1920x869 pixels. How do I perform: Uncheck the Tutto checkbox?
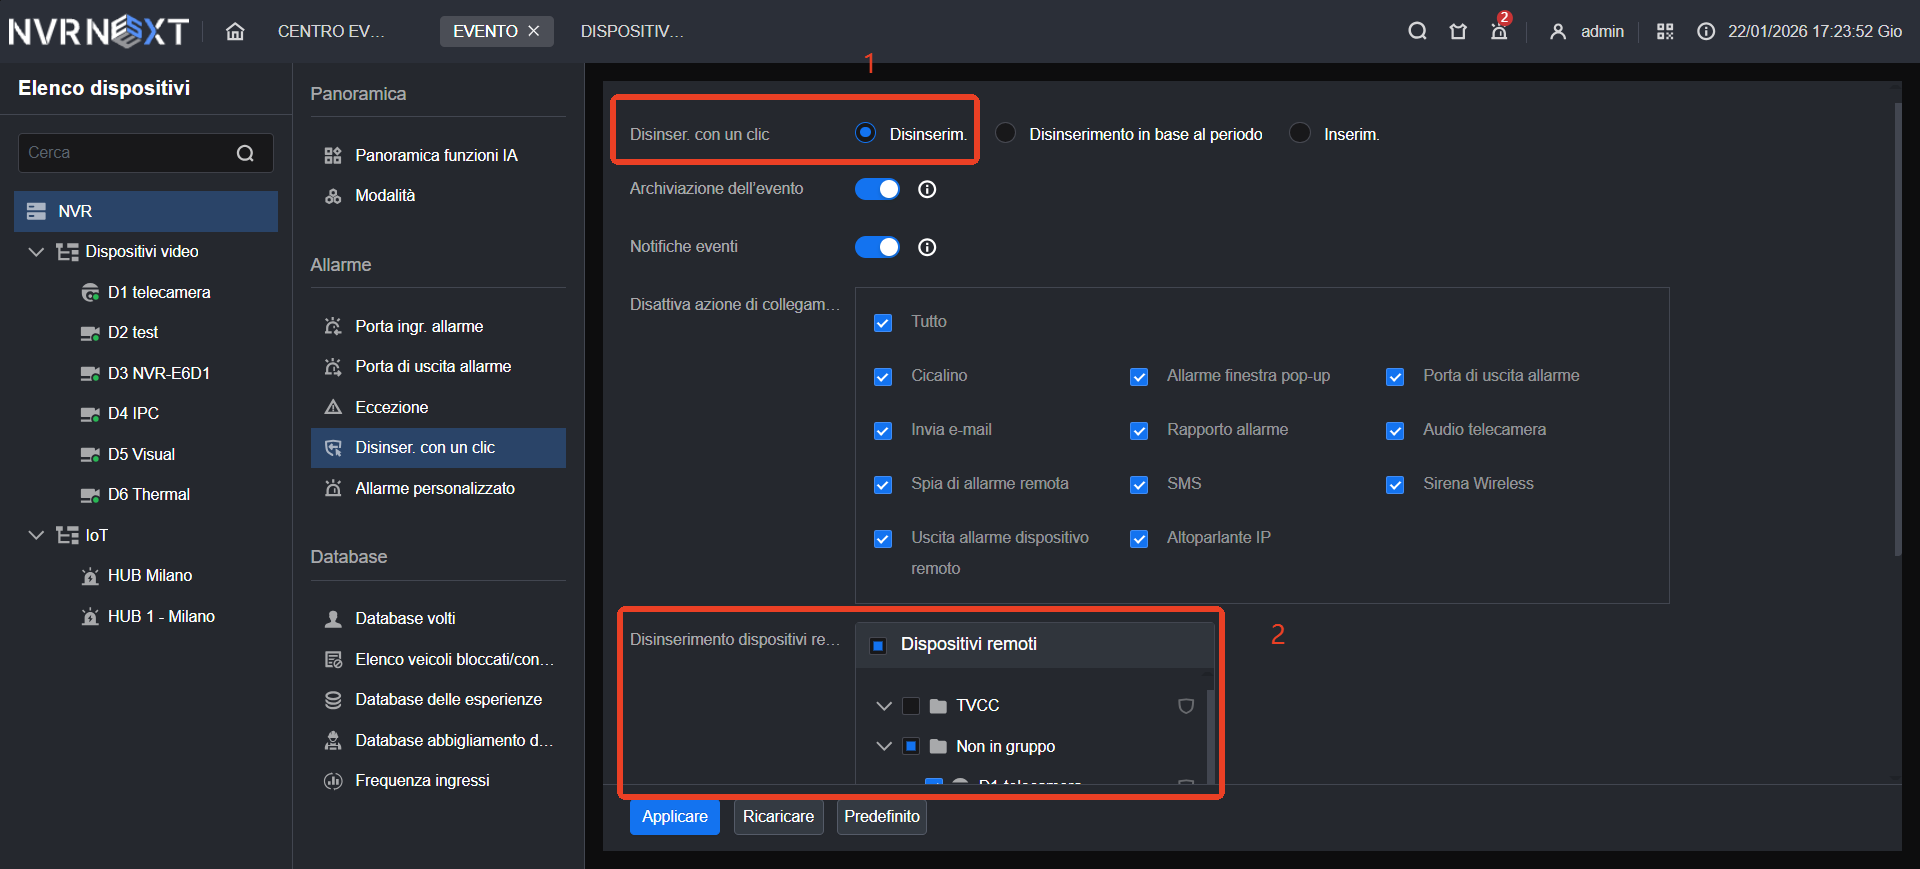[883, 323]
